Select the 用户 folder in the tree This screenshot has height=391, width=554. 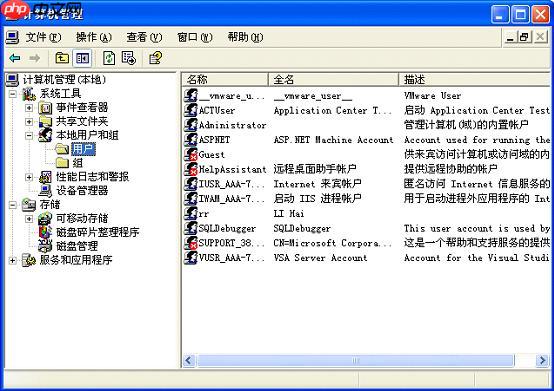[x=83, y=149]
